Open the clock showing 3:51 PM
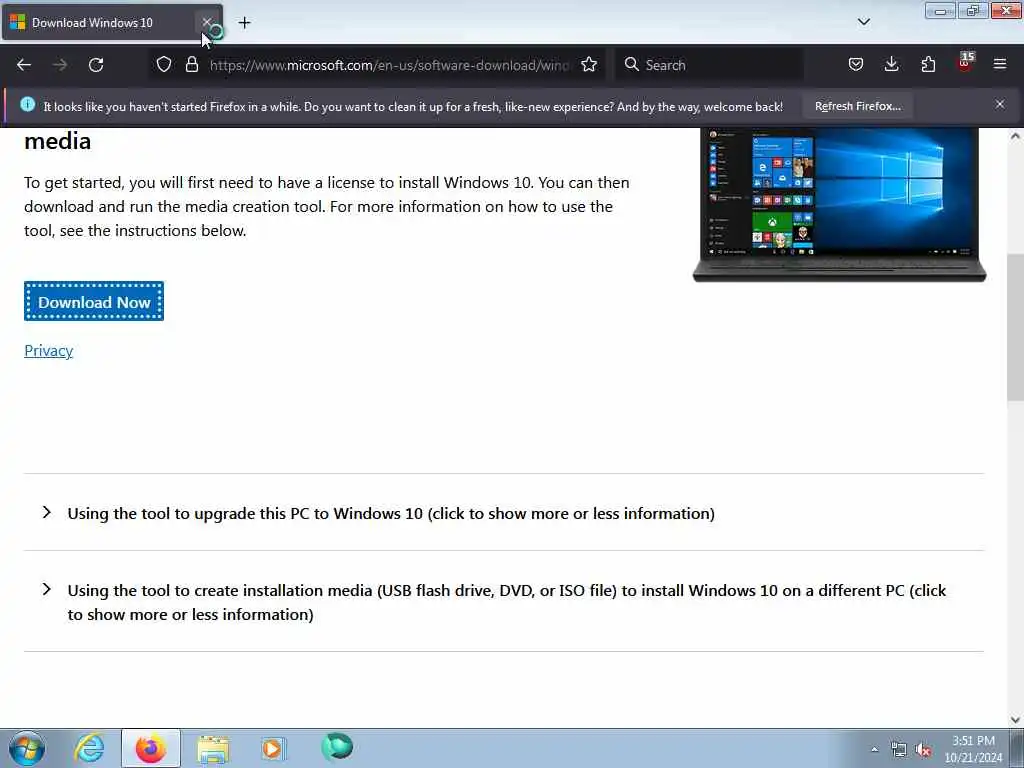 973,749
